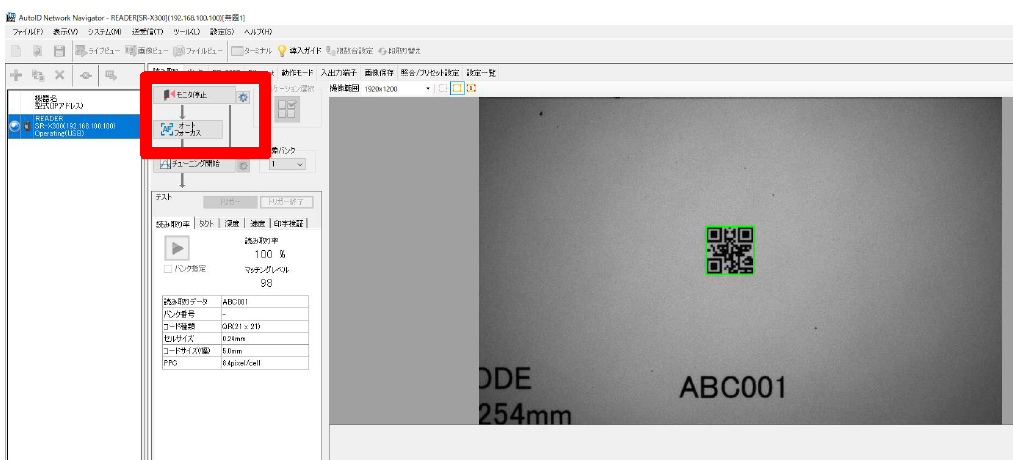This screenshot has width=1013, height=460.
Task: Open ライブビュー live view
Action: (x=98, y=50)
